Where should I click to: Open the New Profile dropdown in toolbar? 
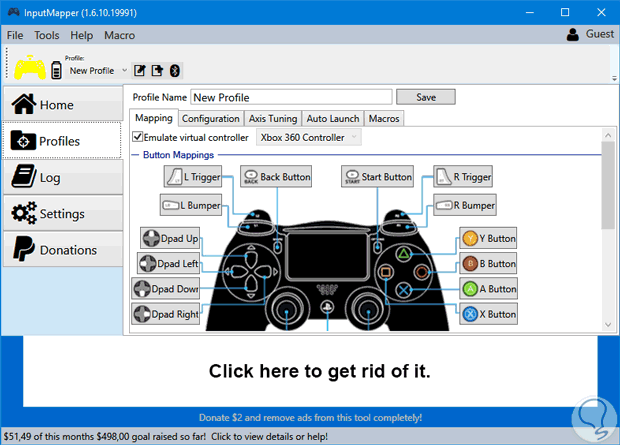pyautogui.click(x=98, y=71)
